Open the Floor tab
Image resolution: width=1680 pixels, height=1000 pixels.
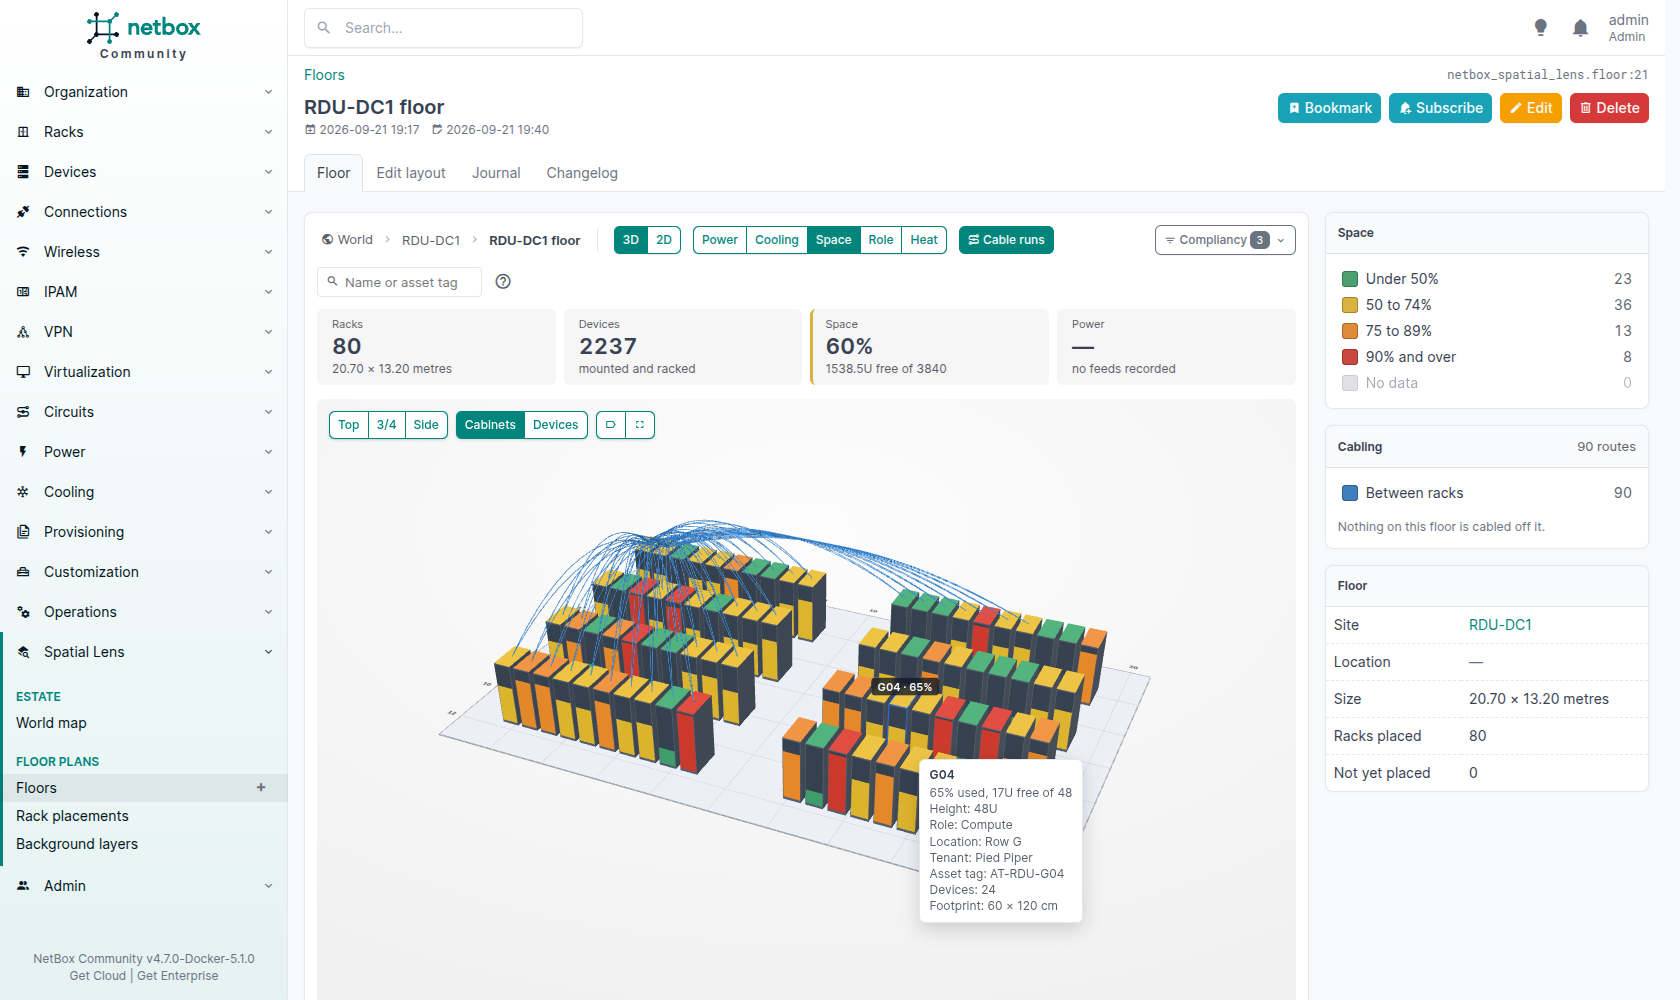tap(334, 173)
